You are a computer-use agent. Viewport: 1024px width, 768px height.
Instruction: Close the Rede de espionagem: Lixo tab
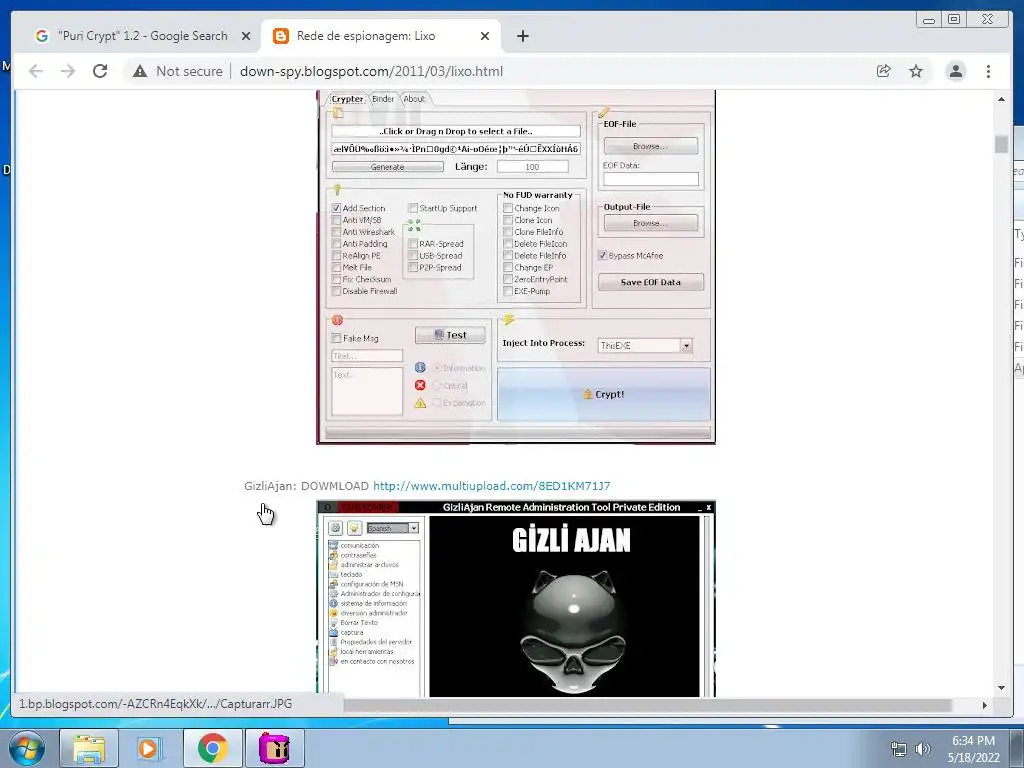coord(485,36)
